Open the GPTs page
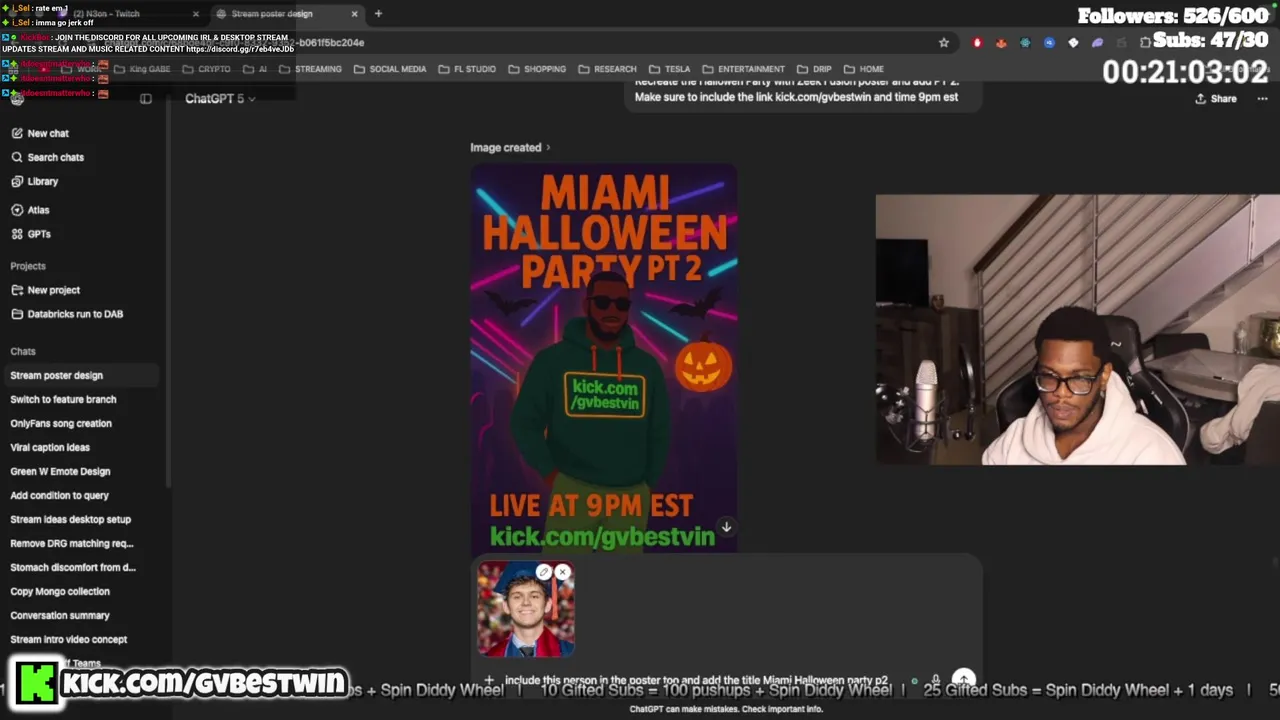Image resolution: width=1280 pixels, height=720 pixels. point(31,234)
